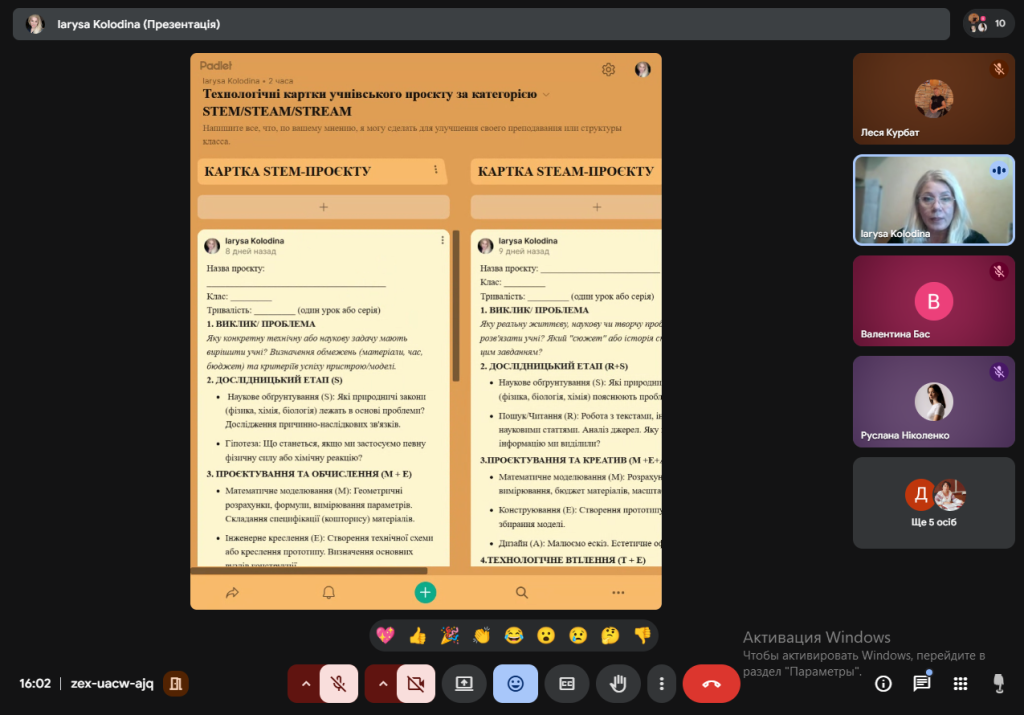
Task: Click the red leave call button
Action: click(711, 684)
